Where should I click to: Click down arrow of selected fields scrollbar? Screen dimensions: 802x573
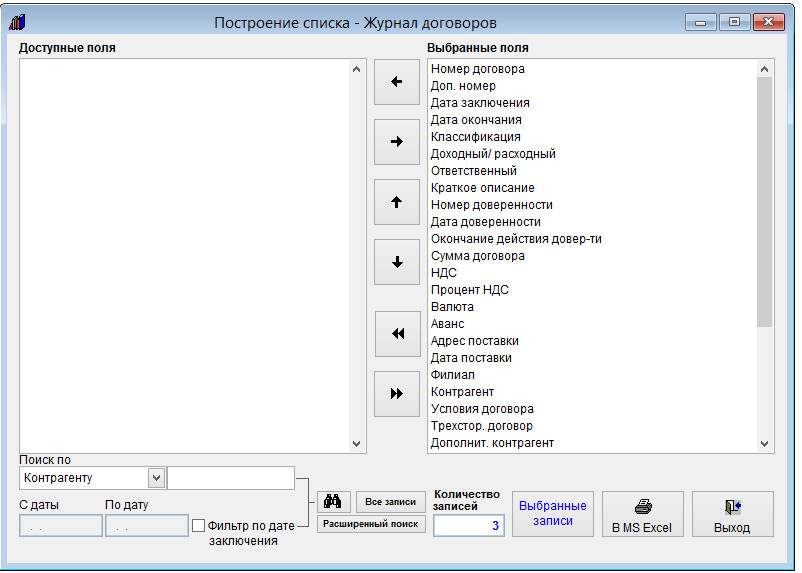tap(765, 444)
